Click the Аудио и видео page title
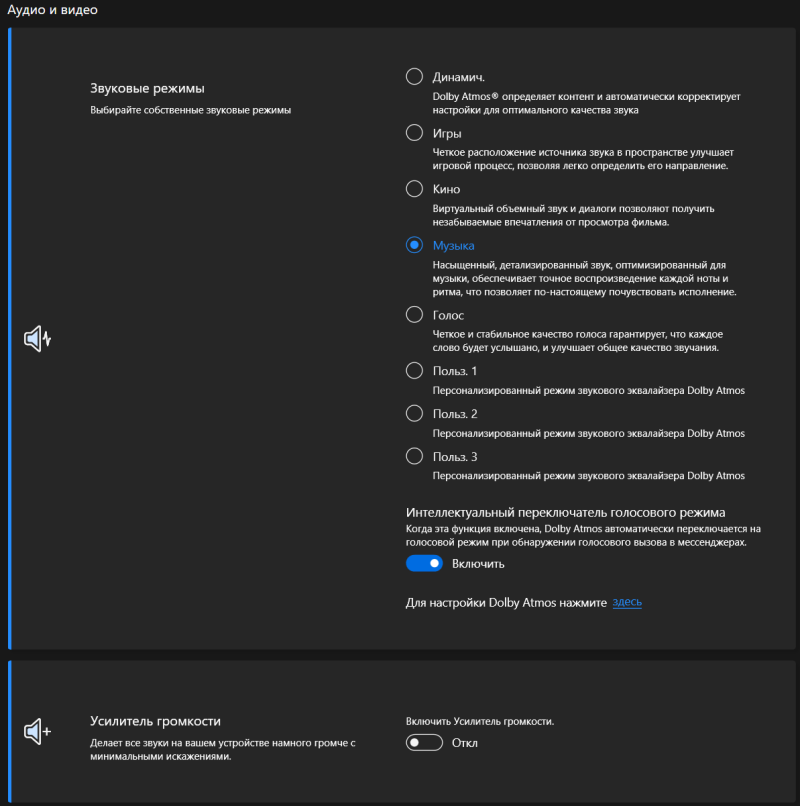Screen dimensions: 800x806 coord(52,10)
